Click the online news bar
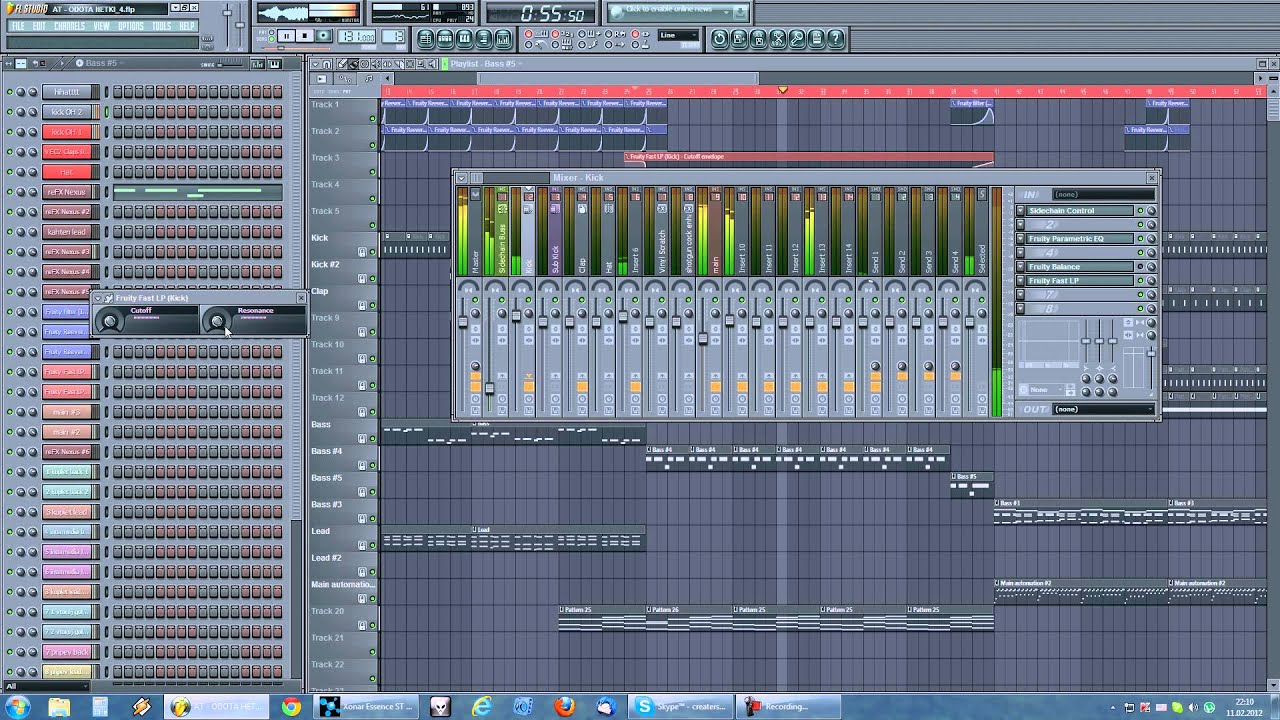This screenshot has width=1280, height=720. point(678,11)
